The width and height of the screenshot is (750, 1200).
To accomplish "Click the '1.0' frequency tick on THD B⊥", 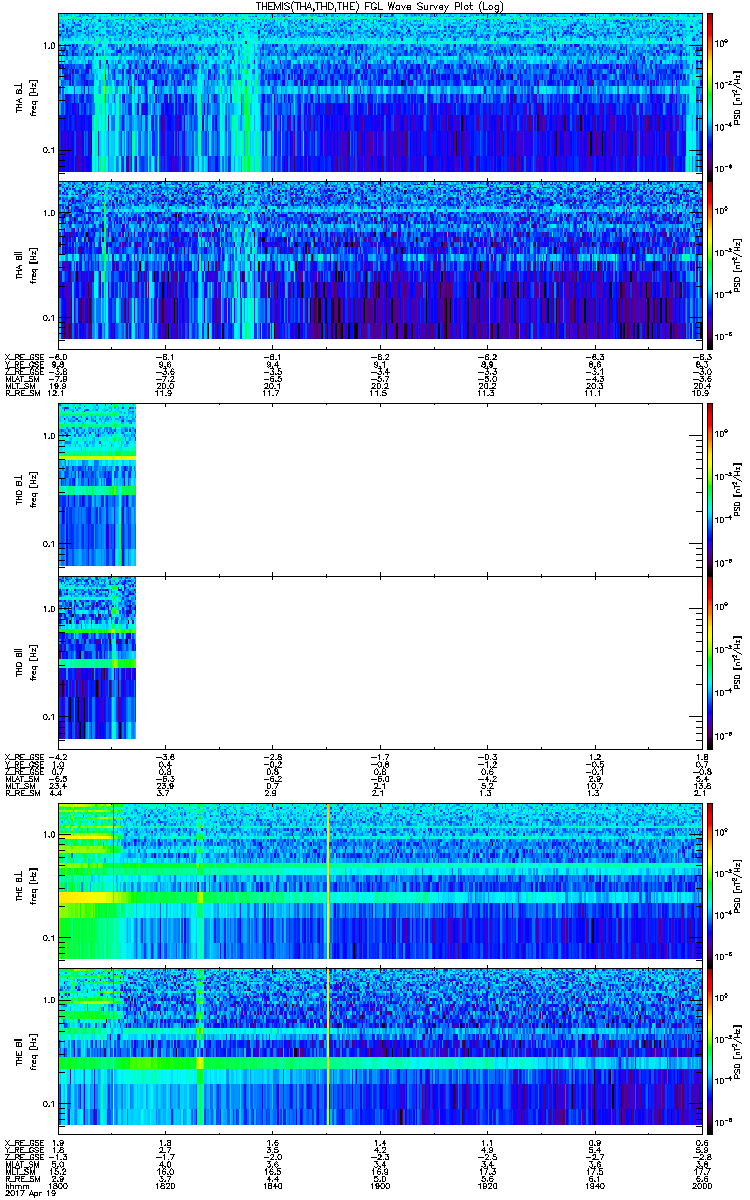I will (x=48, y=437).
